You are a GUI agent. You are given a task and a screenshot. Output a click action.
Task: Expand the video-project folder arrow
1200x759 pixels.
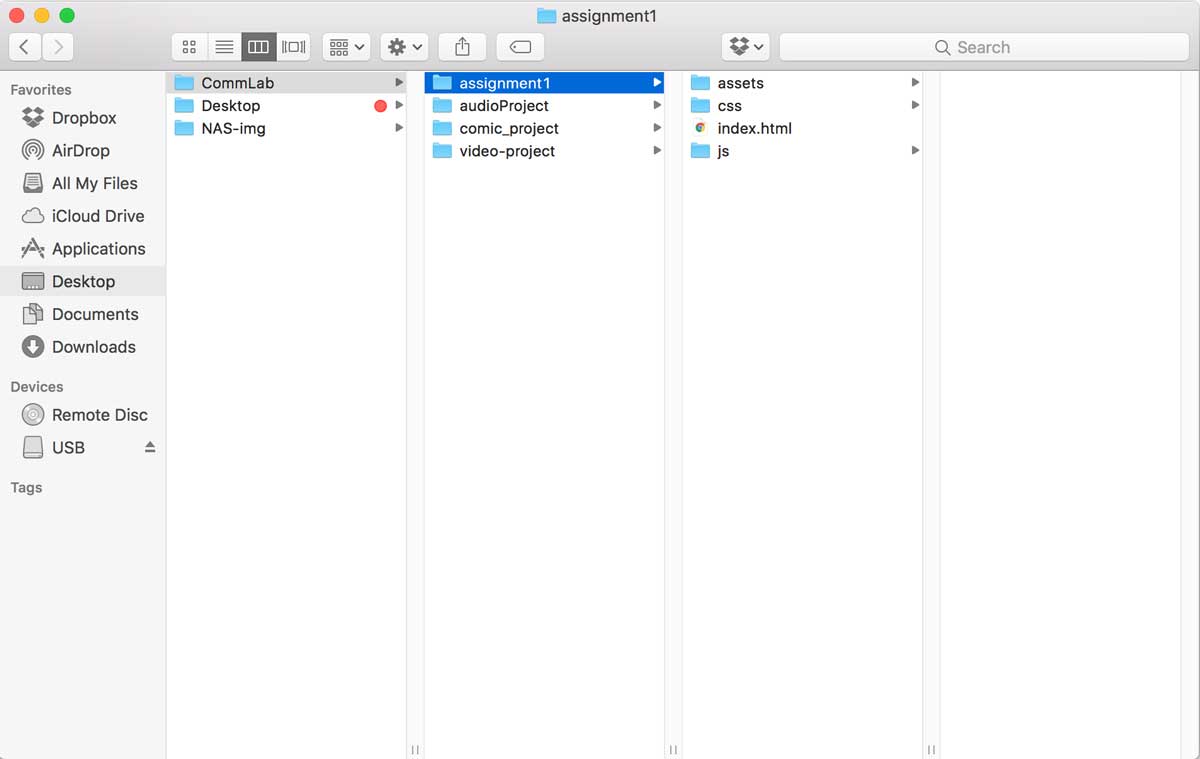pos(657,151)
